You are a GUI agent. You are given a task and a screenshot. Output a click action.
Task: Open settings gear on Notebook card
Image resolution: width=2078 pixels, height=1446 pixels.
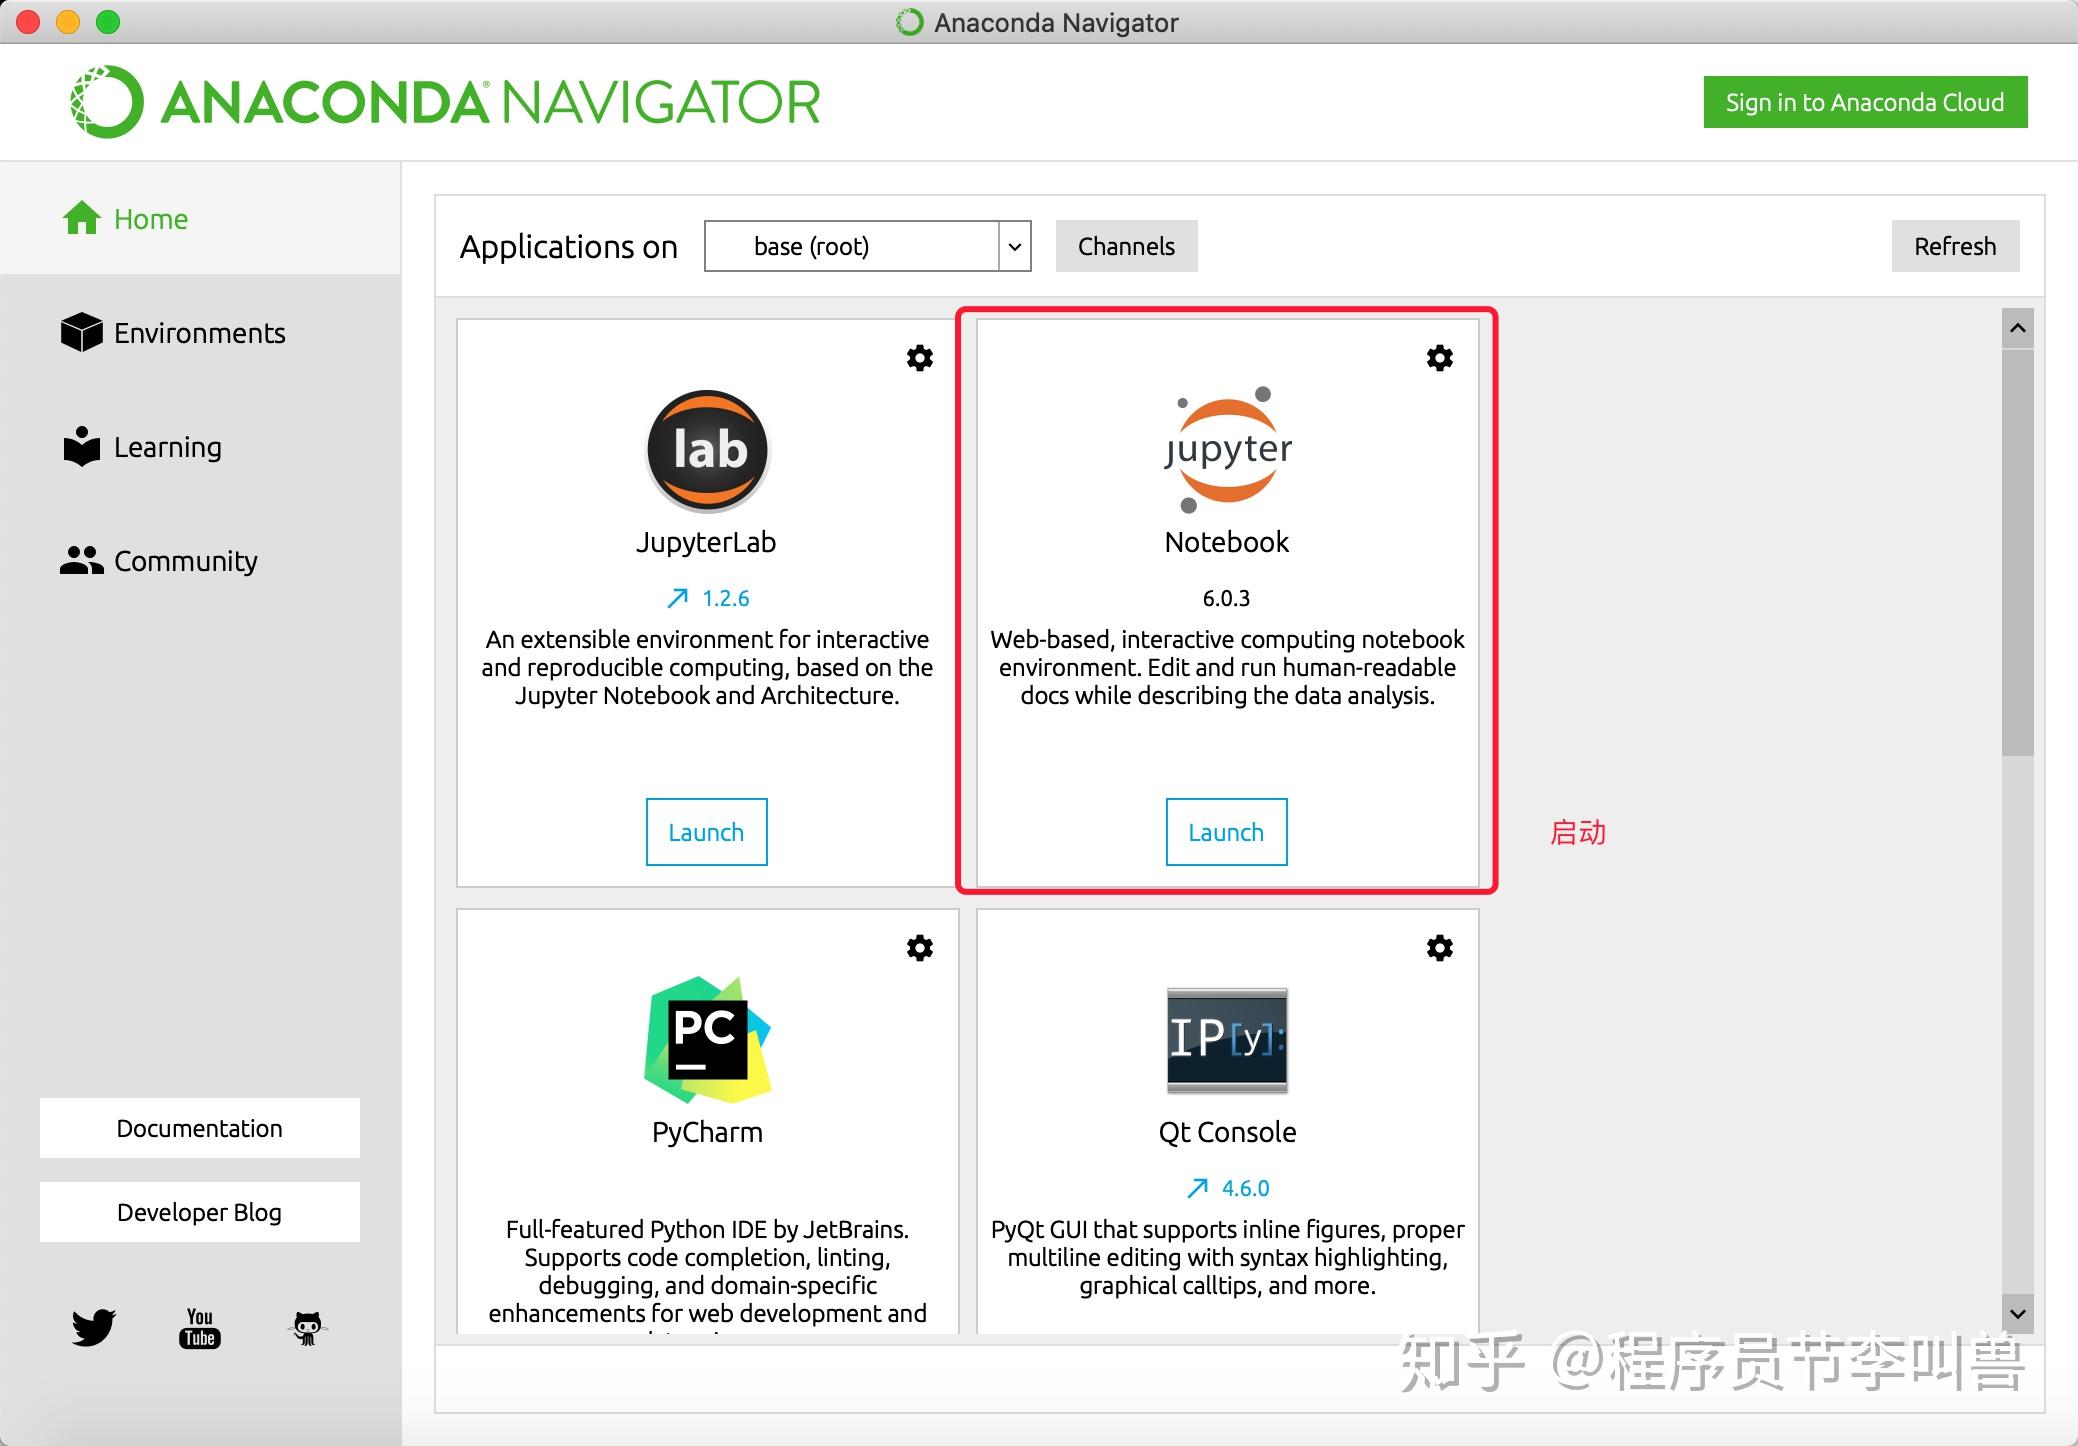[x=1439, y=357]
